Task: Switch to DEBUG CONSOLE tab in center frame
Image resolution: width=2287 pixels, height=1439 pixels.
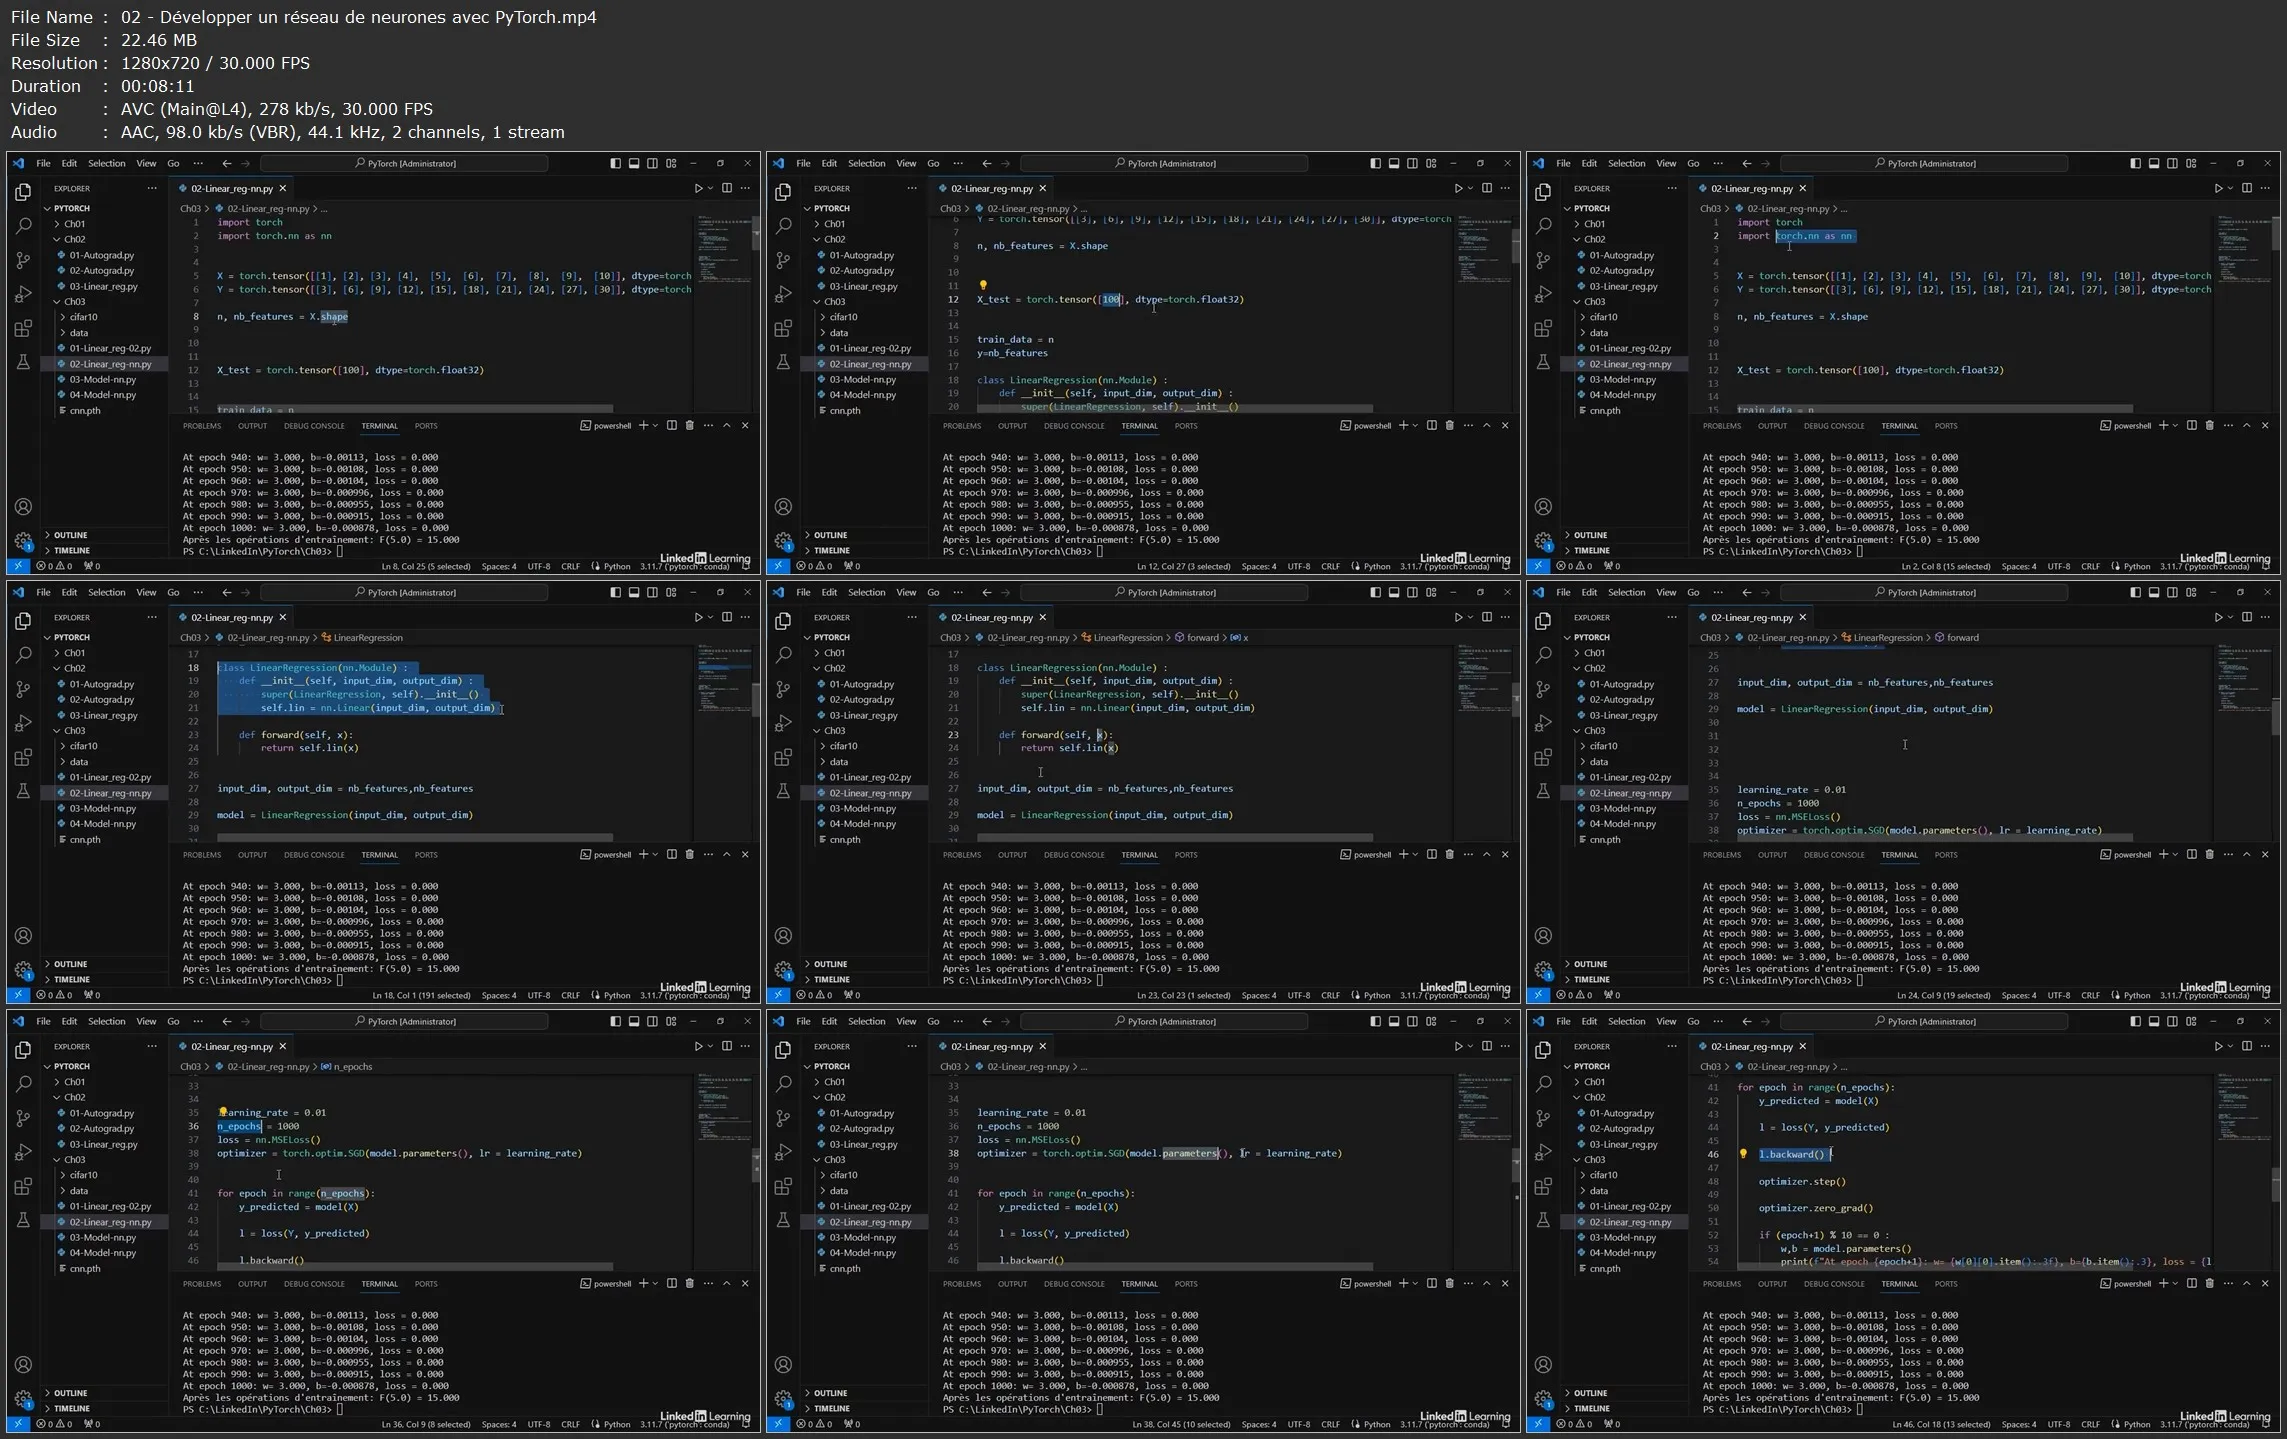Action: pos(1074,854)
